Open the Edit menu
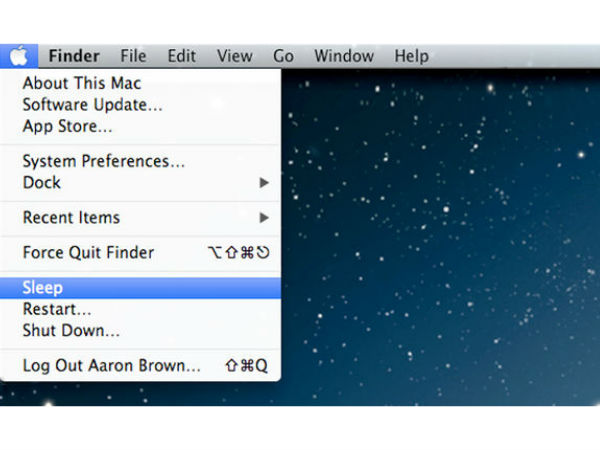 182,56
